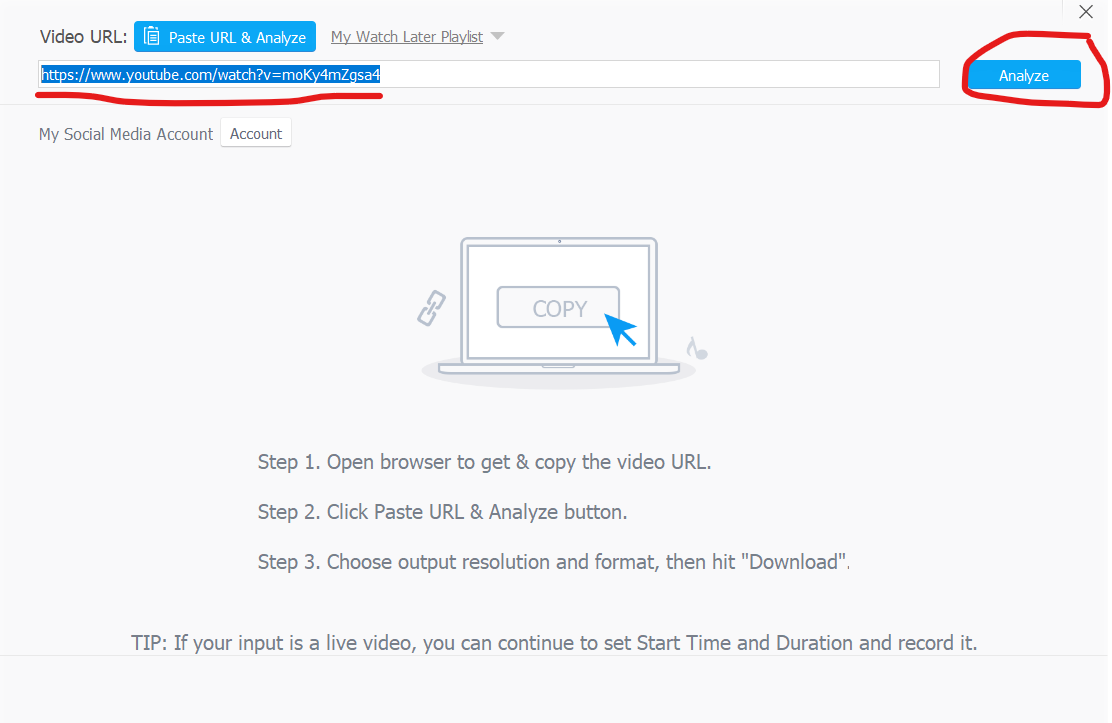Click the My Social Media Account label
Image resolution: width=1112 pixels, height=723 pixels.
126,134
